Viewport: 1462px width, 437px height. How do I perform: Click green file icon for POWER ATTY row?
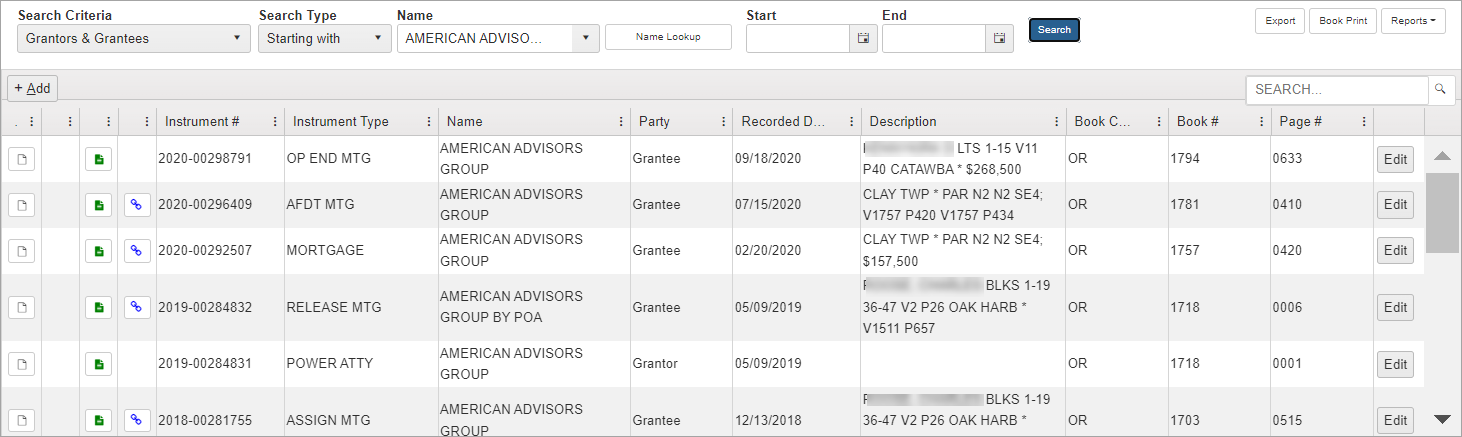(98, 364)
